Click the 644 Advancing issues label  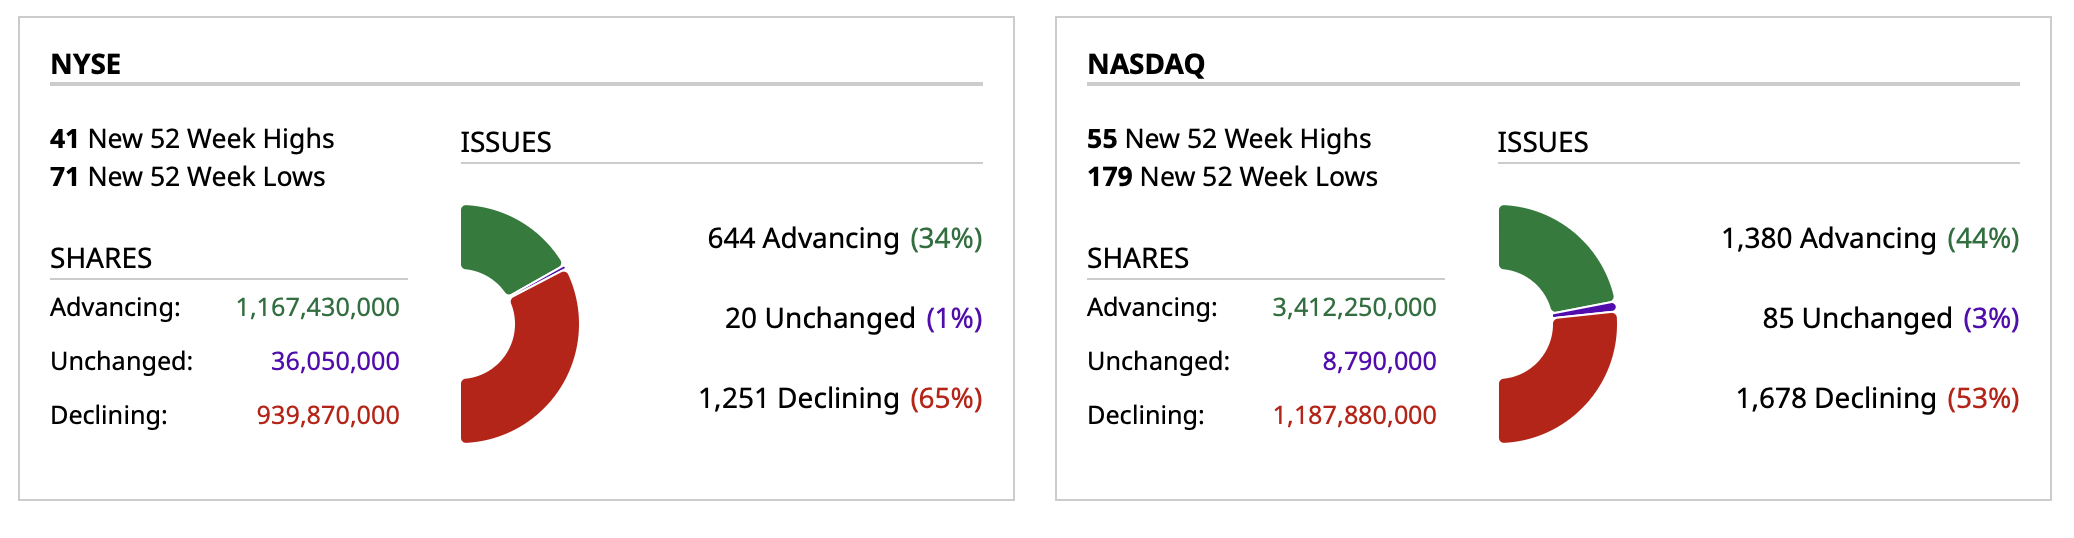[845, 238]
